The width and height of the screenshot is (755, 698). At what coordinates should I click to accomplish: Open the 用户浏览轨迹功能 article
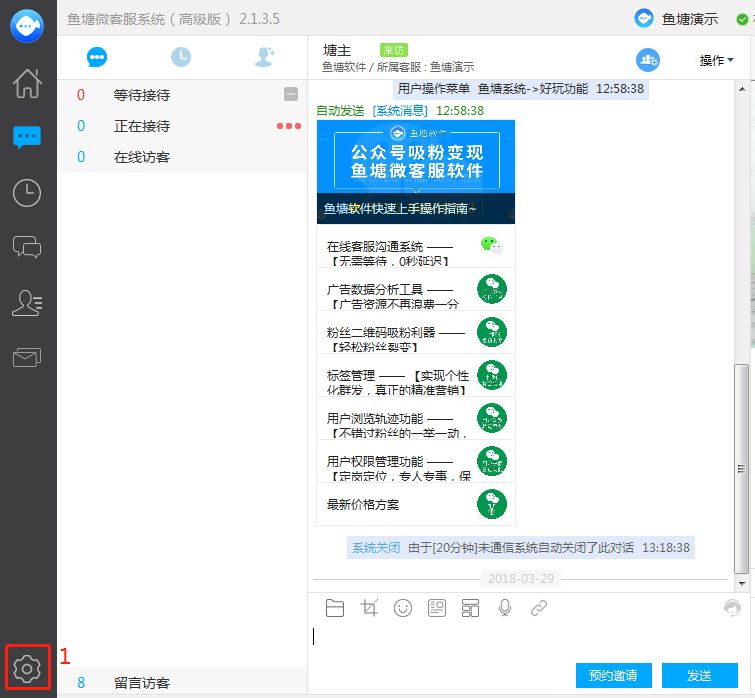416,418
